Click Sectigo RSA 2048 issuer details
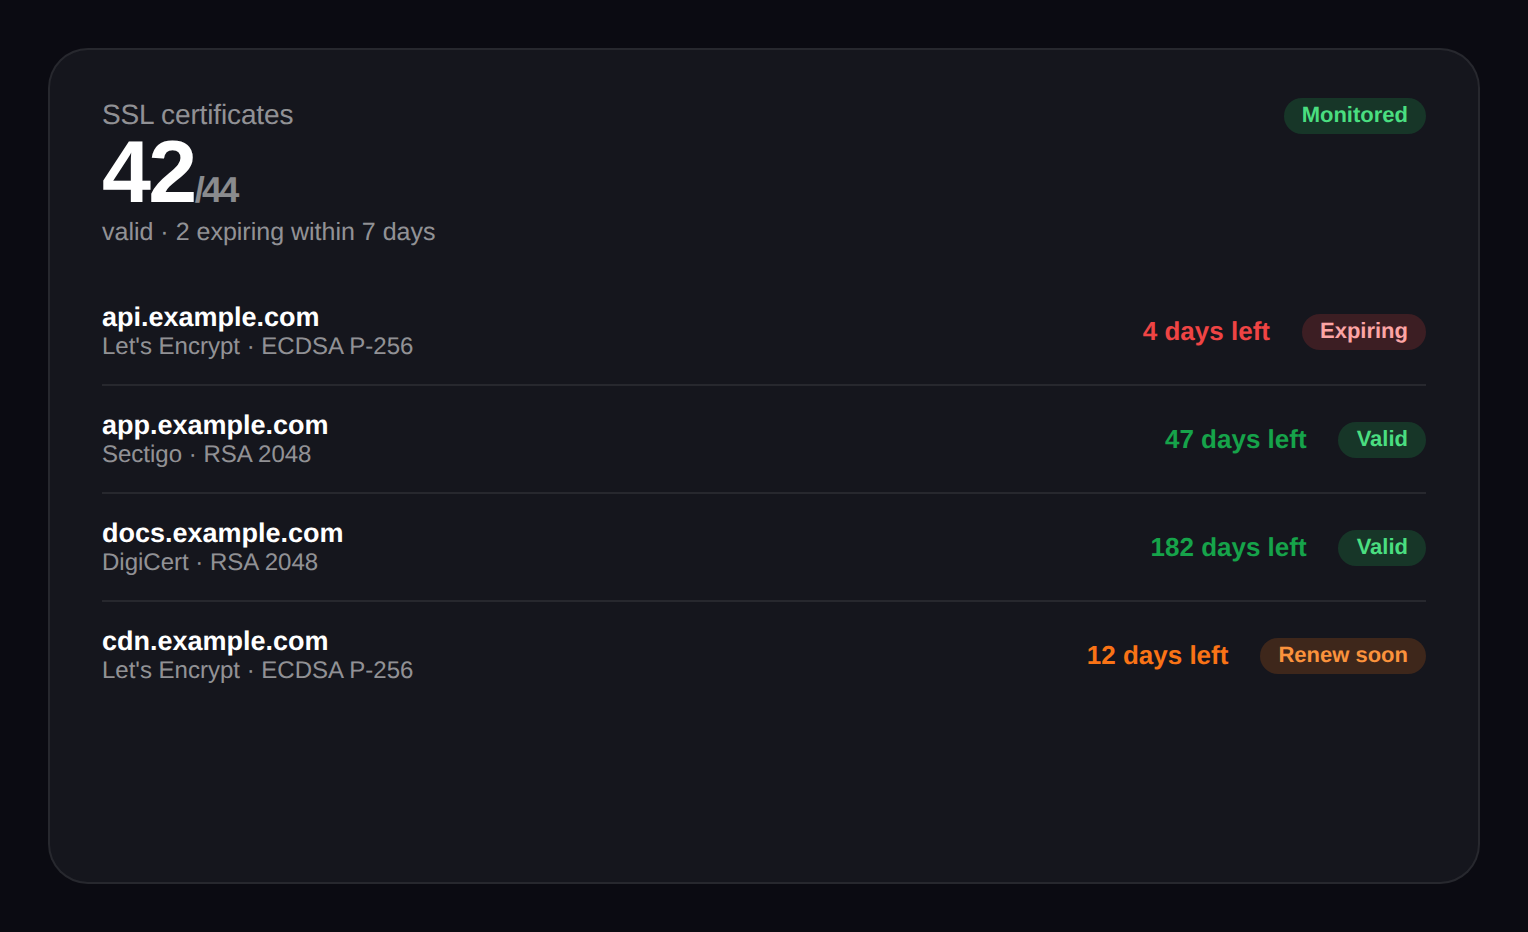 pos(206,454)
